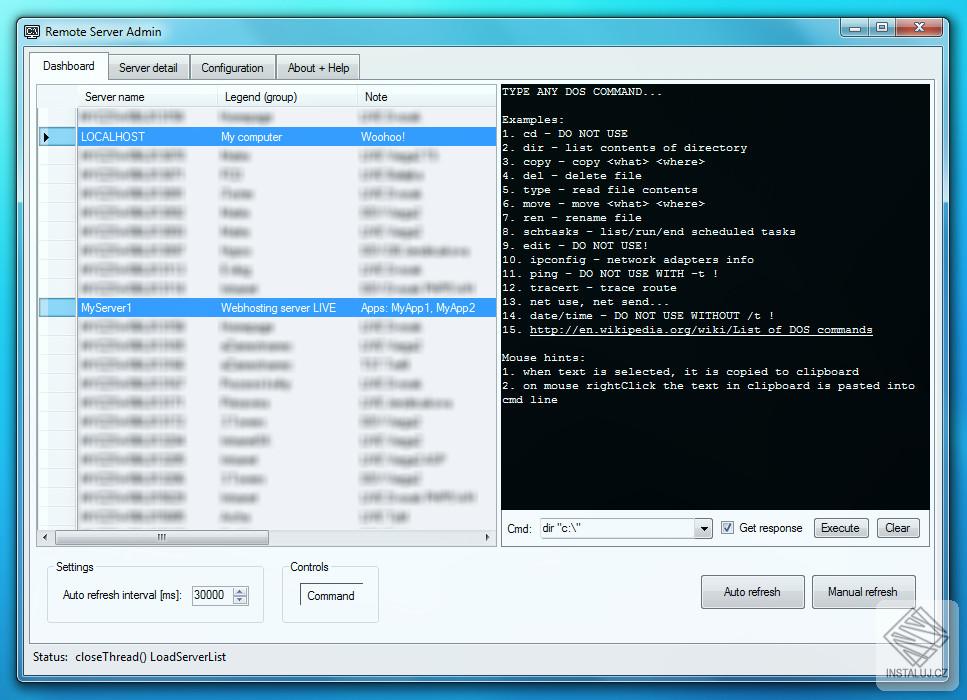Click the horizontal scrollbar below the server list
967x700 pixels.
[160, 537]
